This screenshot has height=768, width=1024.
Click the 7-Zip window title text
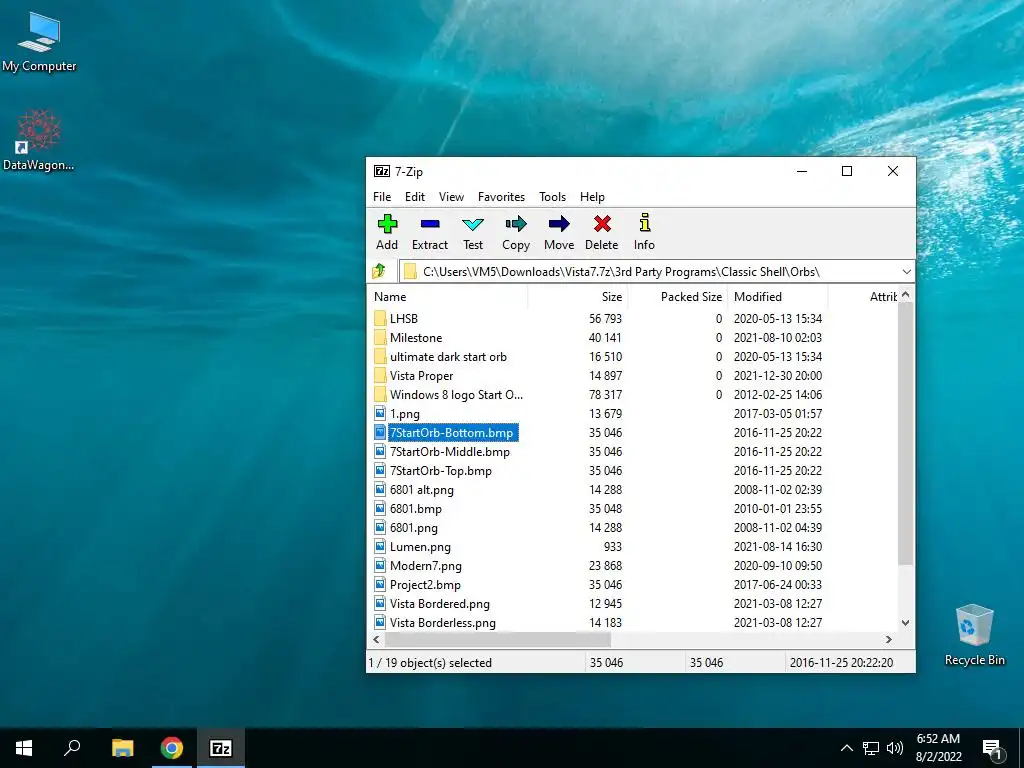(x=409, y=172)
